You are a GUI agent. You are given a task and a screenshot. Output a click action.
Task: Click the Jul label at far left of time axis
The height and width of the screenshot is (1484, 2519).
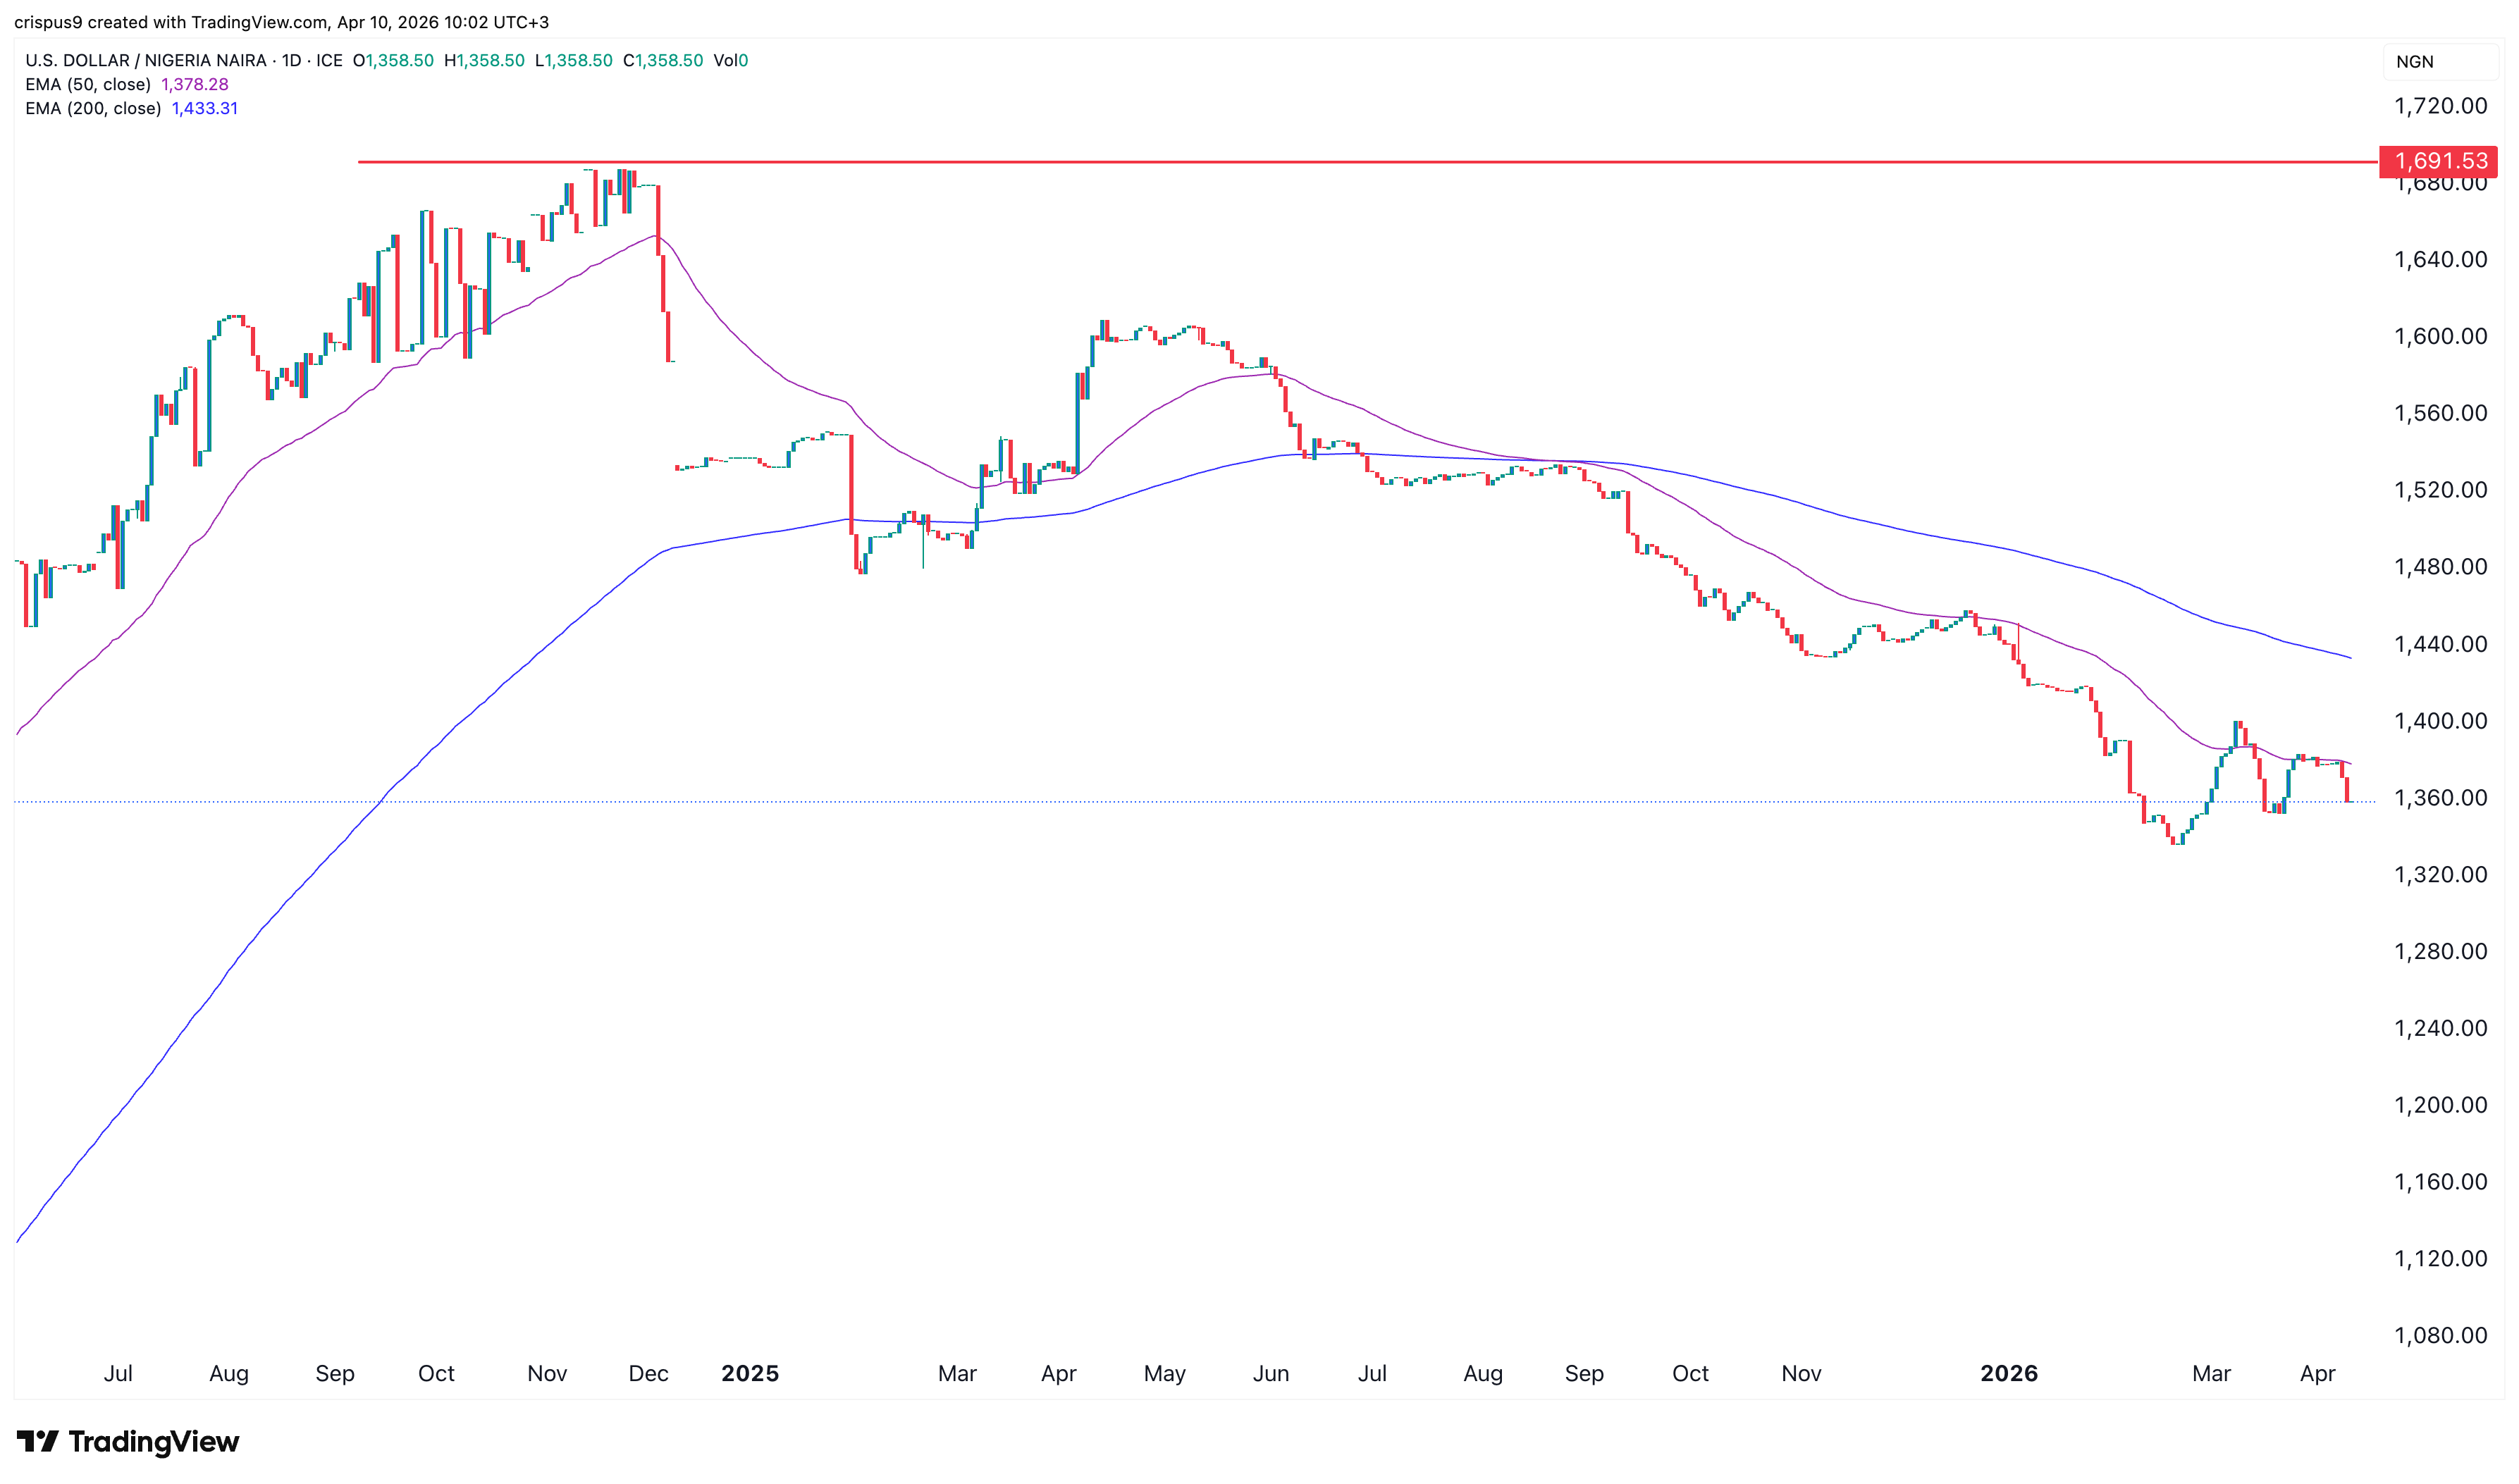118,1373
